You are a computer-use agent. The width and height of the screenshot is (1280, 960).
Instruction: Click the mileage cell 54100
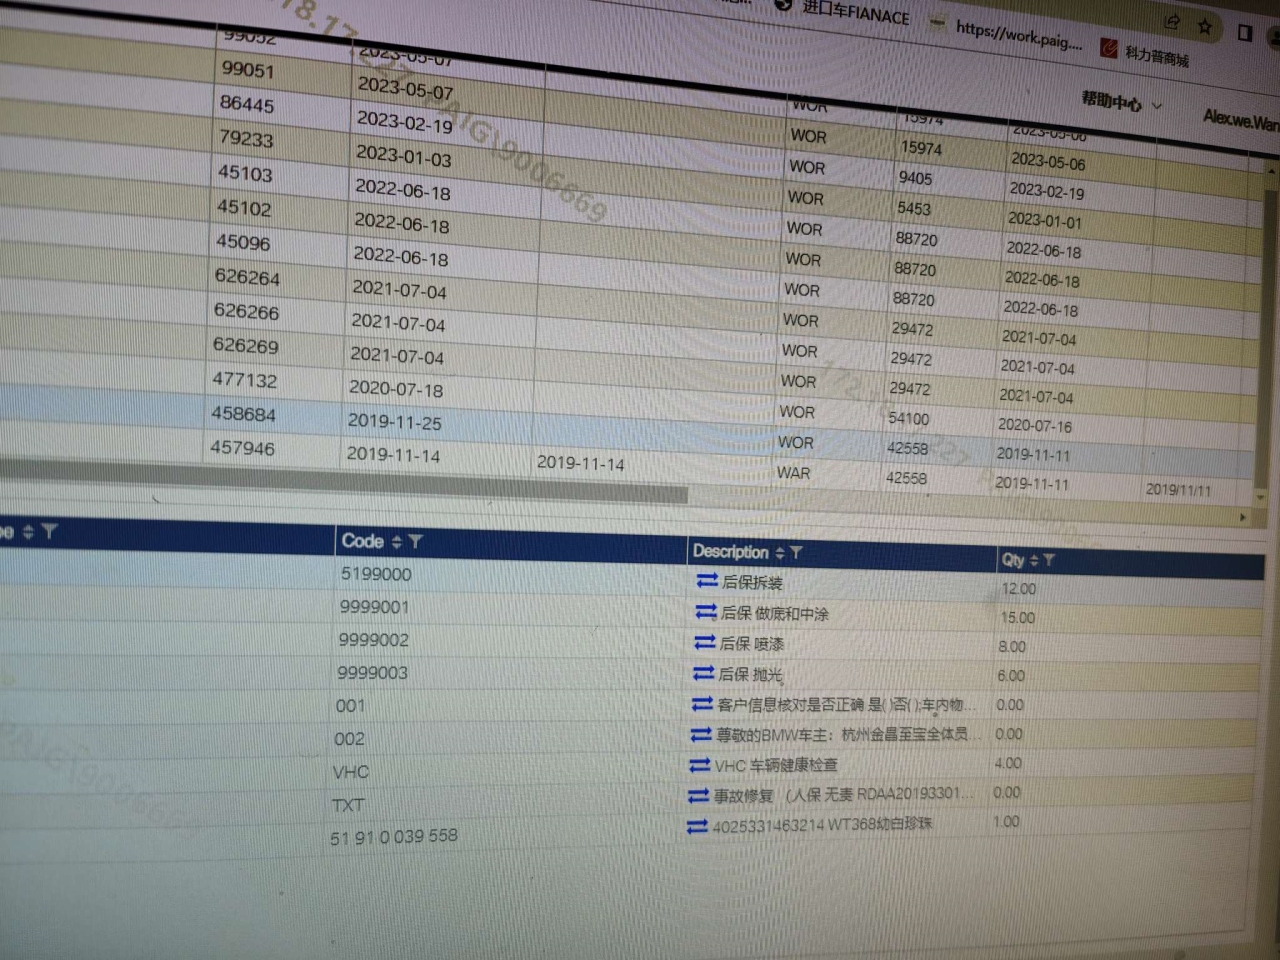click(x=908, y=418)
